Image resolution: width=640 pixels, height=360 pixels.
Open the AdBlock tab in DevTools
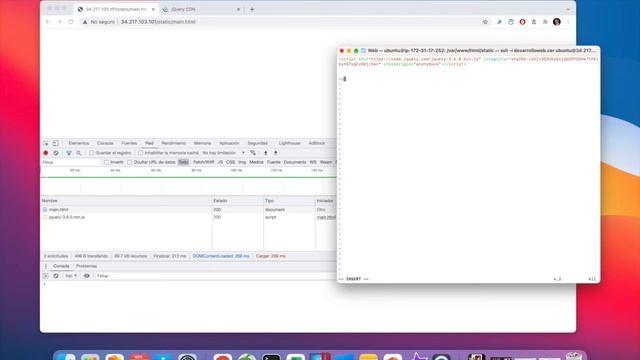coord(317,143)
